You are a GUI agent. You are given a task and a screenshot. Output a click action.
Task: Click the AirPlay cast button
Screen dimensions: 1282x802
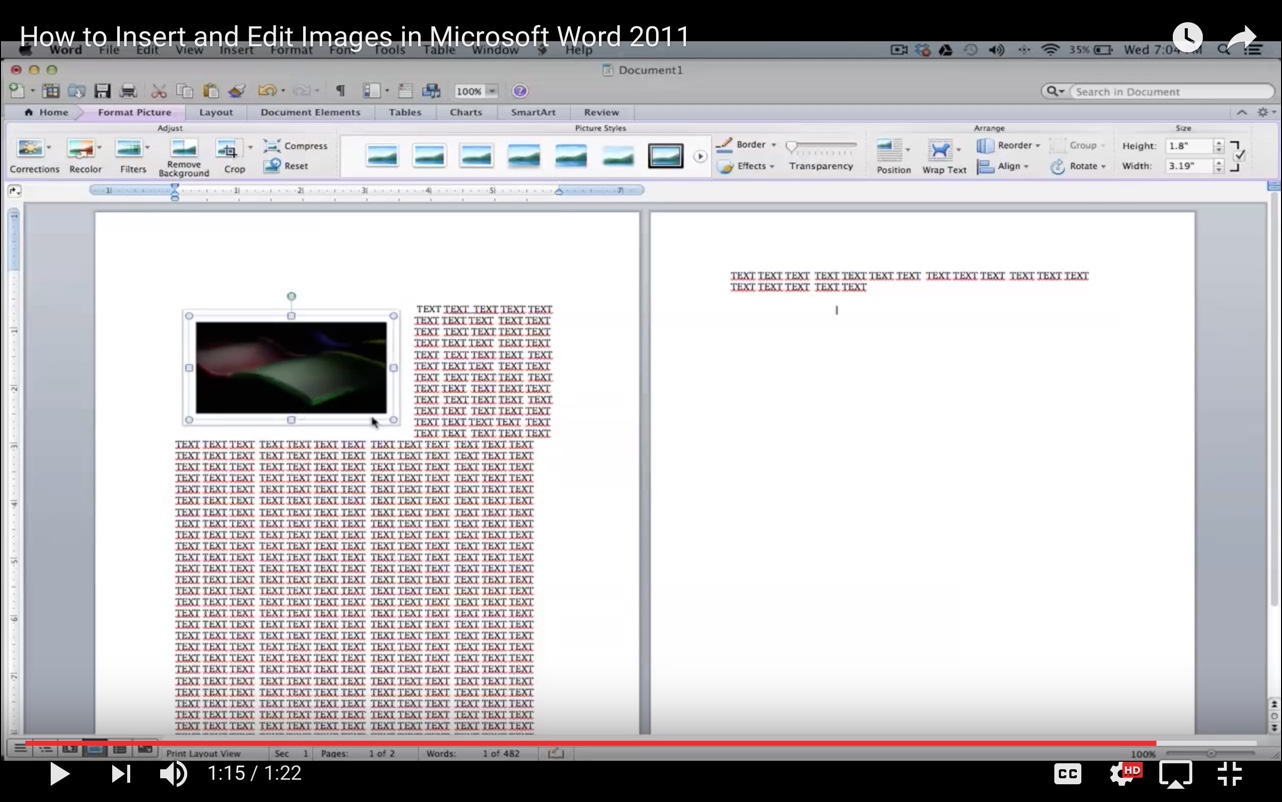[x=1176, y=773]
